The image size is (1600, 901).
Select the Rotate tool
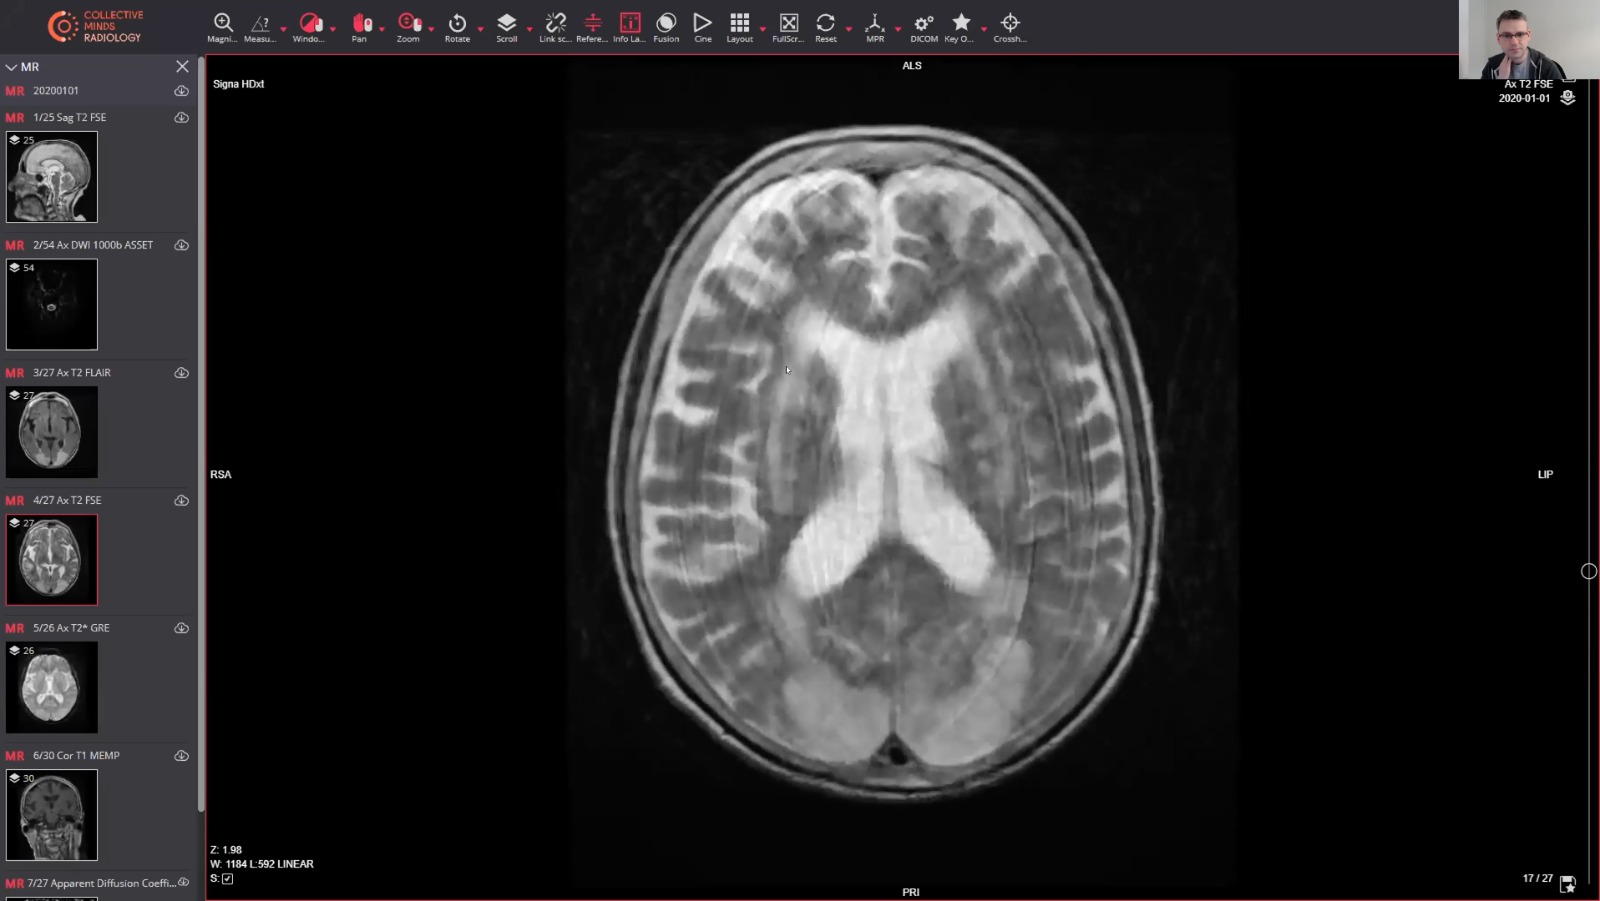pos(458,24)
